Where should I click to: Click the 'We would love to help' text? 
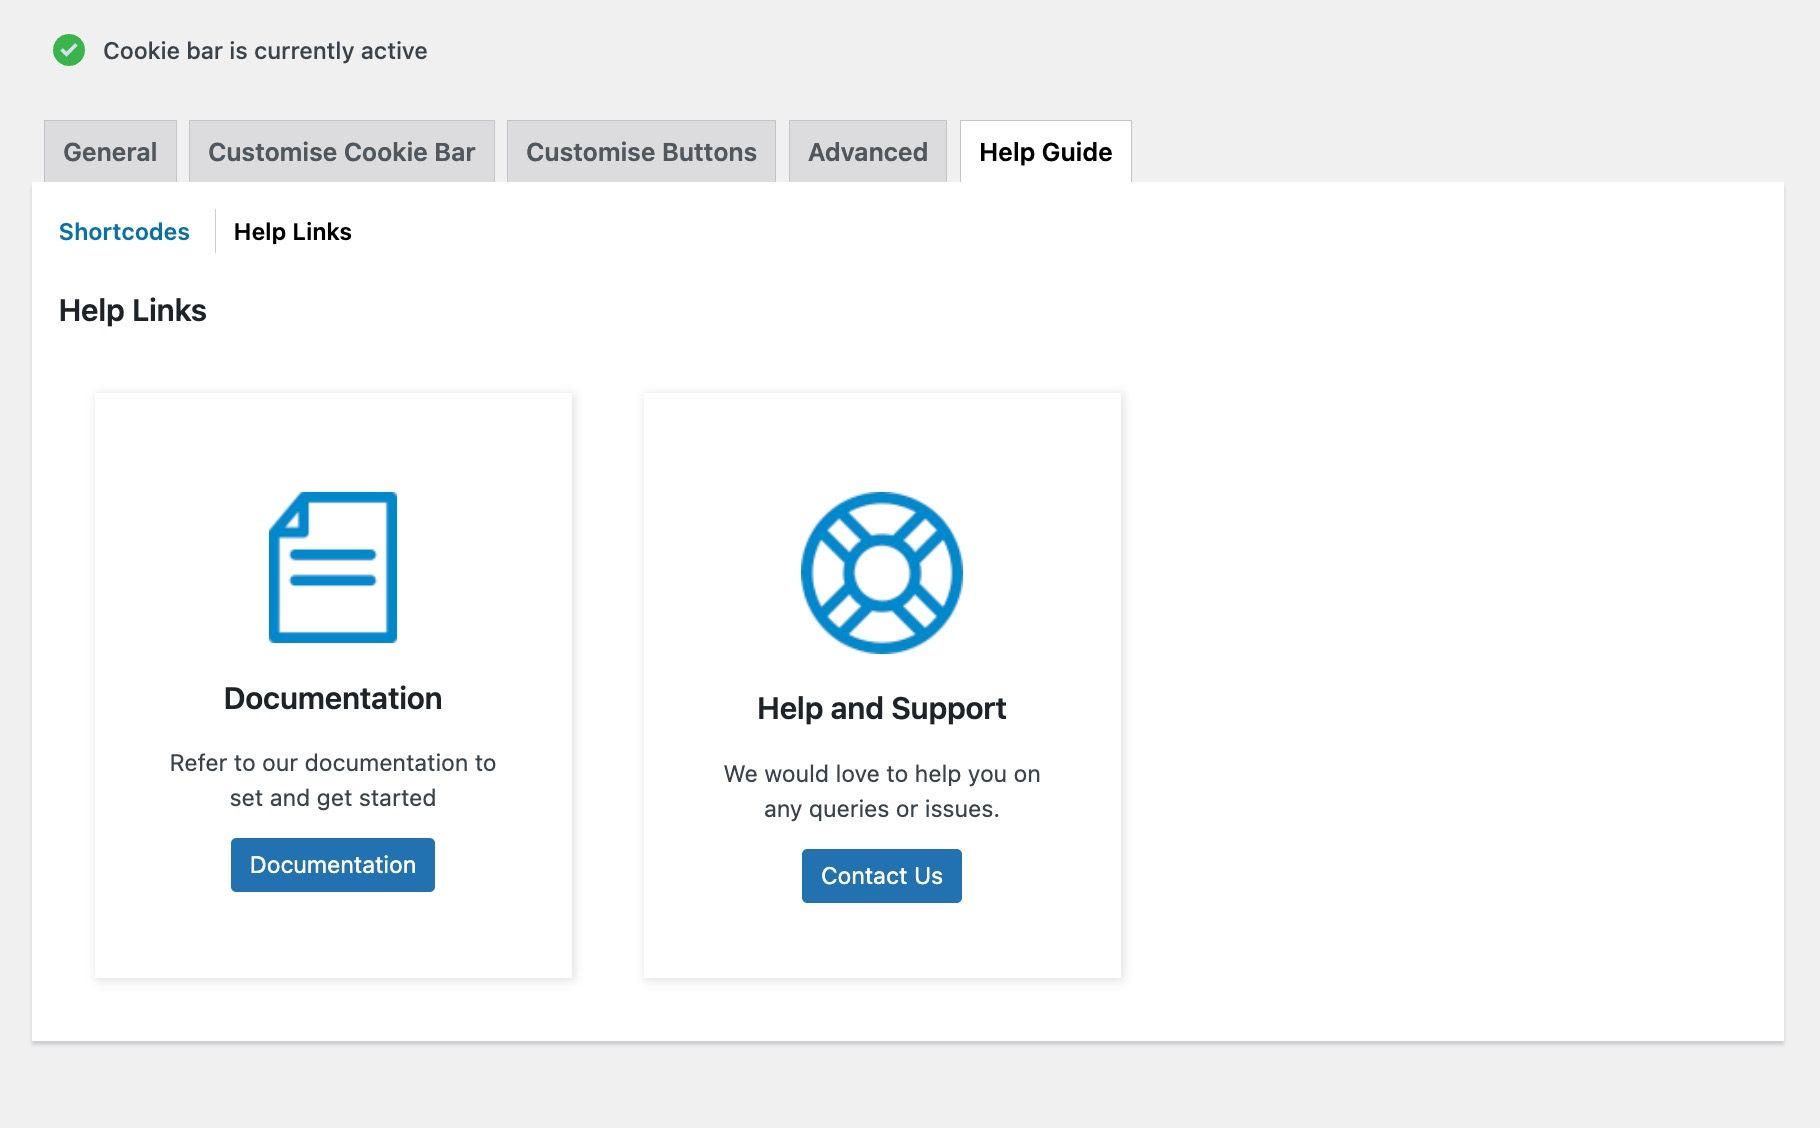tap(882, 791)
